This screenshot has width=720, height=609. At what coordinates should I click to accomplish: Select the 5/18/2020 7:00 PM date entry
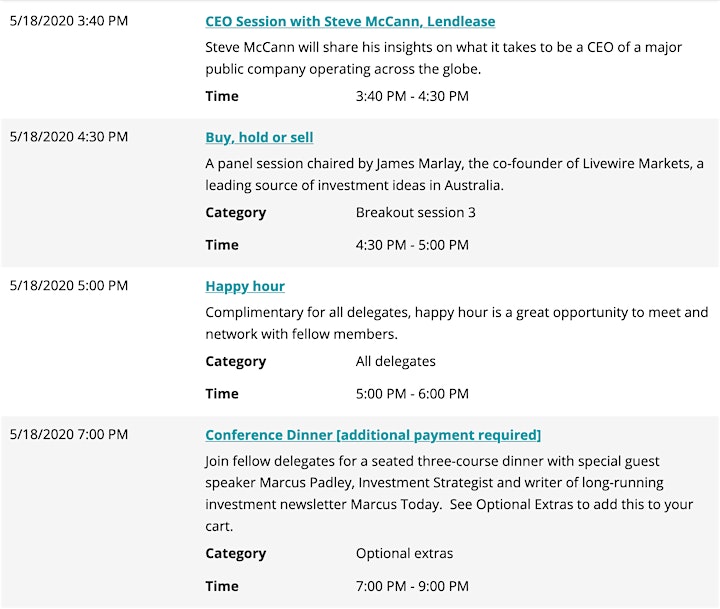[x=69, y=434]
